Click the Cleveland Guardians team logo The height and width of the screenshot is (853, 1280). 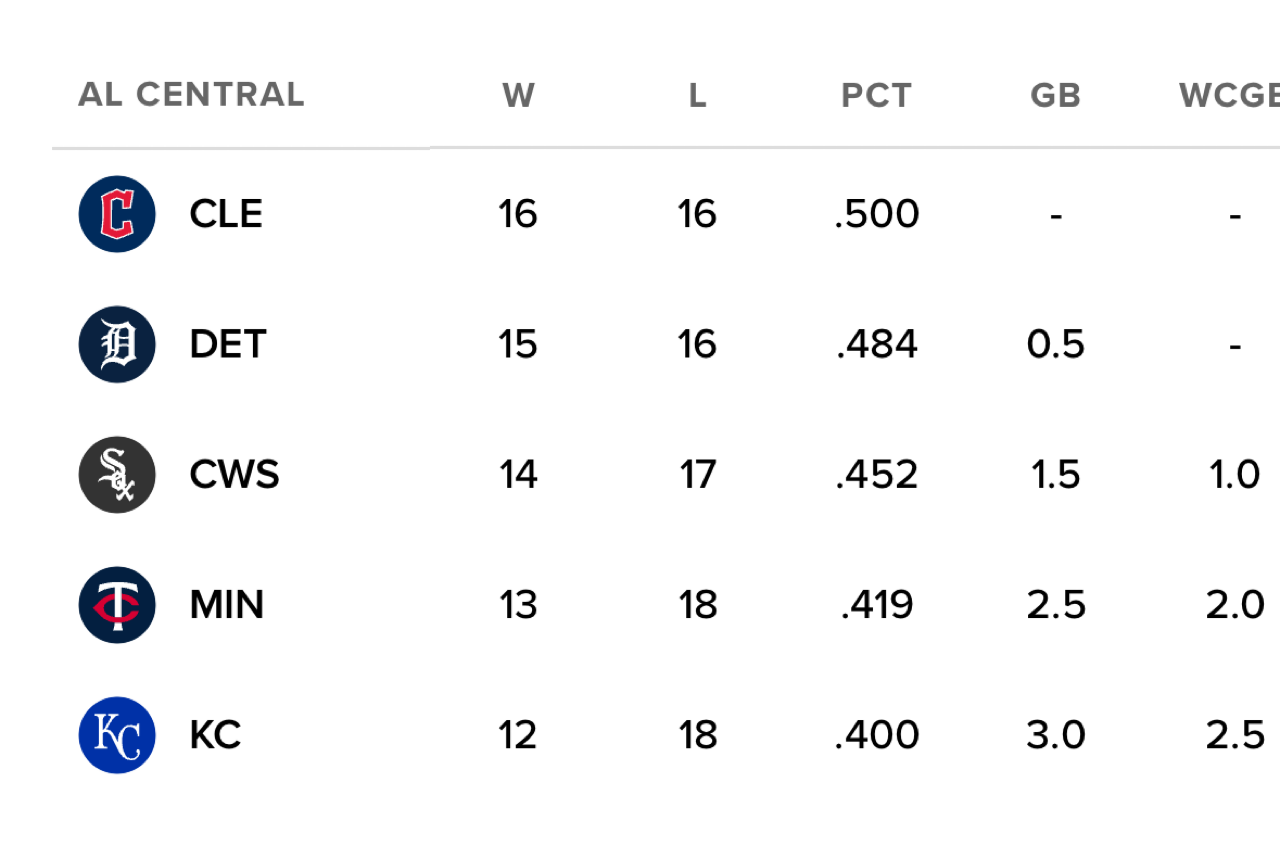[x=117, y=214]
